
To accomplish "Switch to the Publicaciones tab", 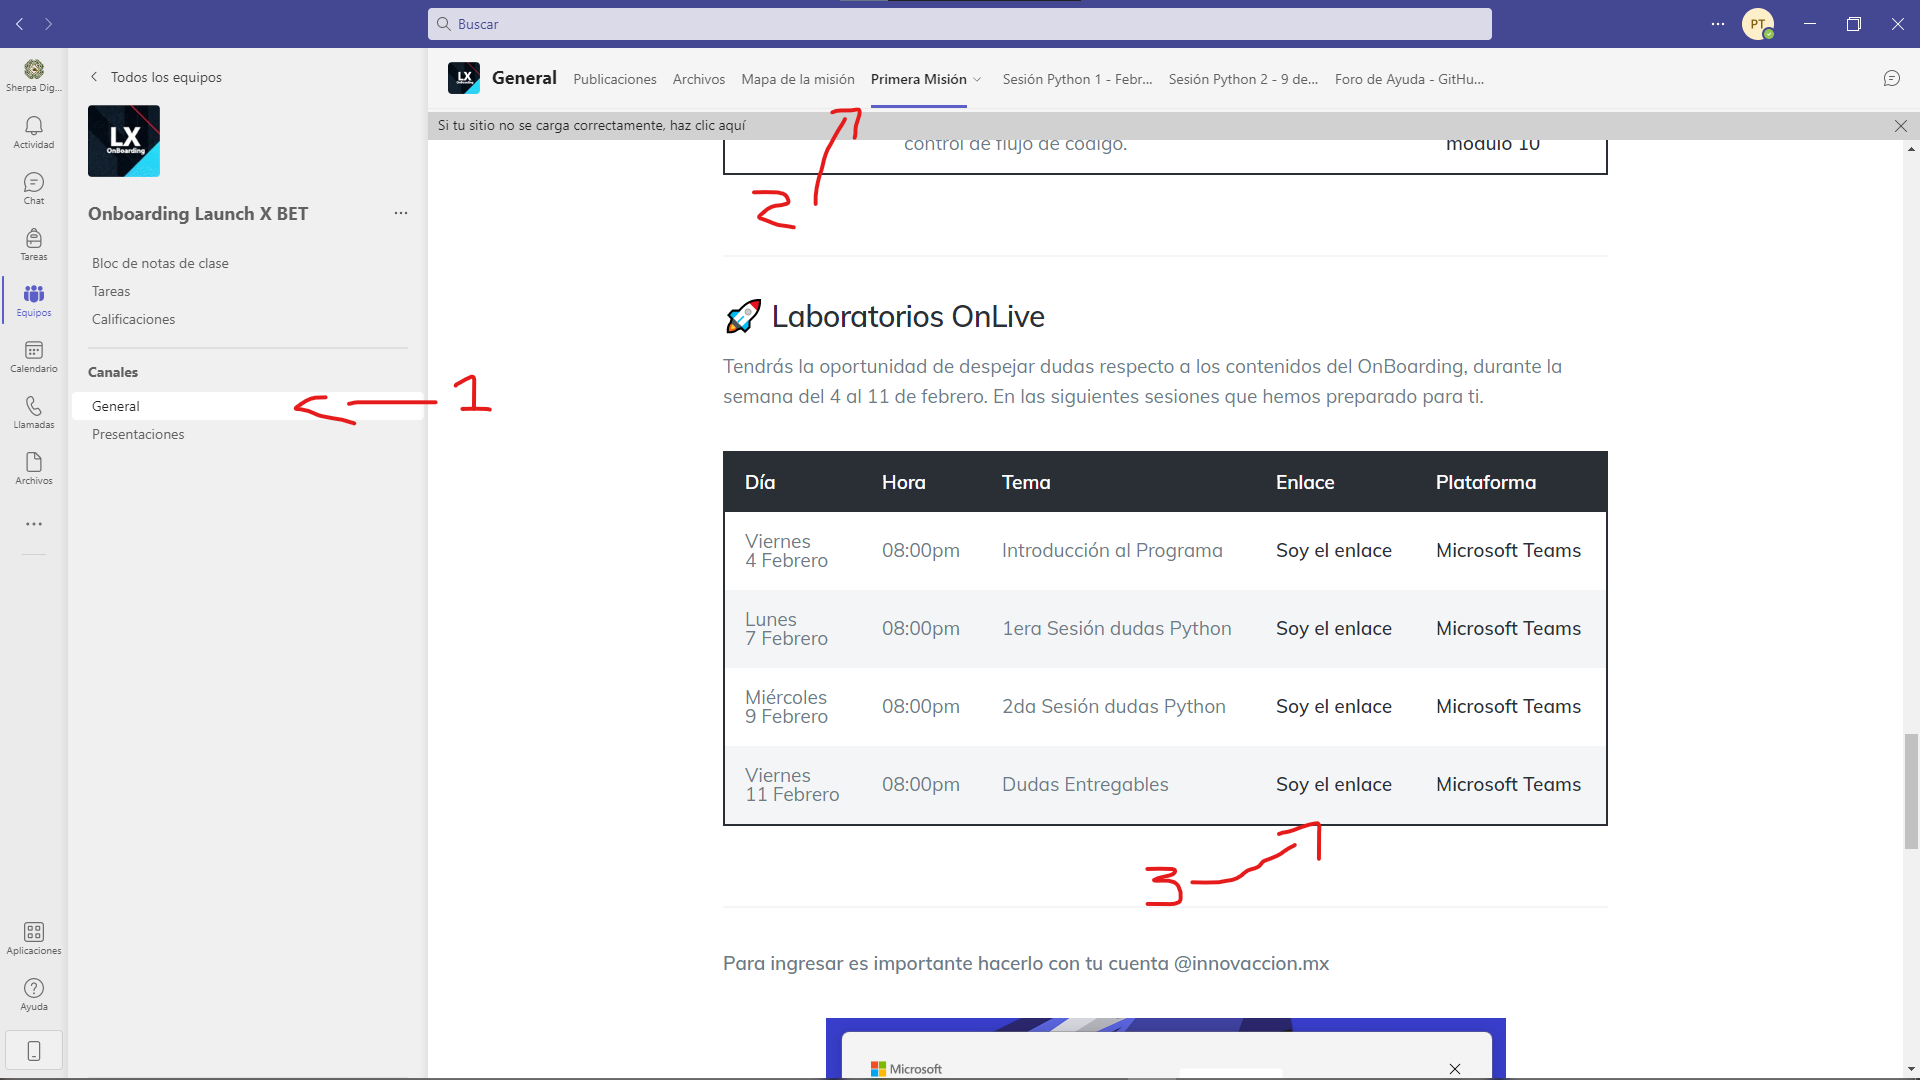I will pyautogui.click(x=614, y=79).
